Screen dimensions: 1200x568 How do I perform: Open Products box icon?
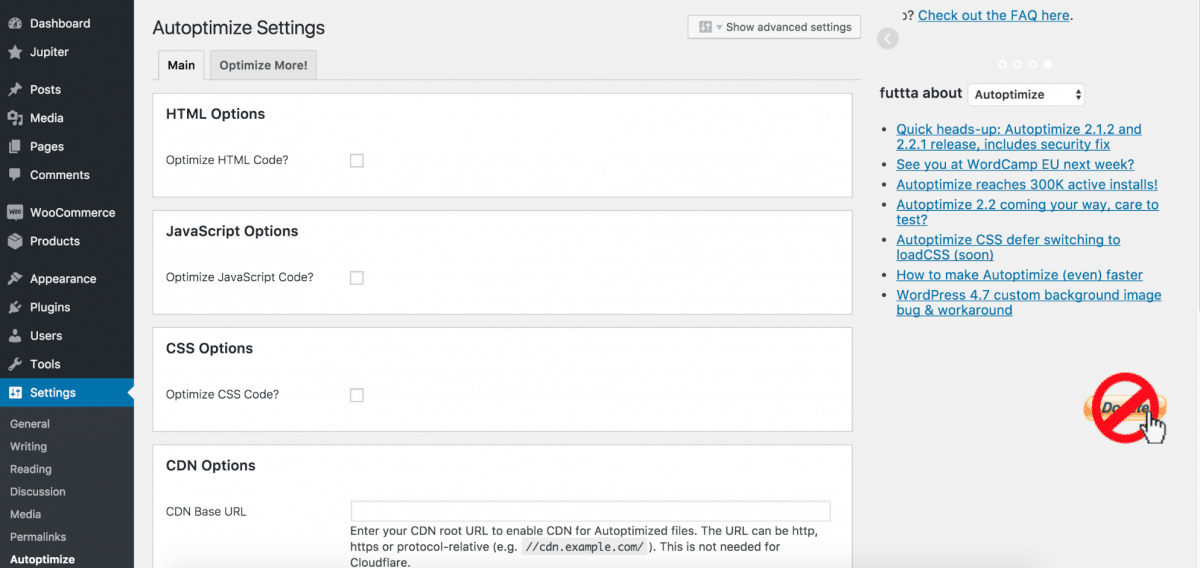[x=15, y=241]
